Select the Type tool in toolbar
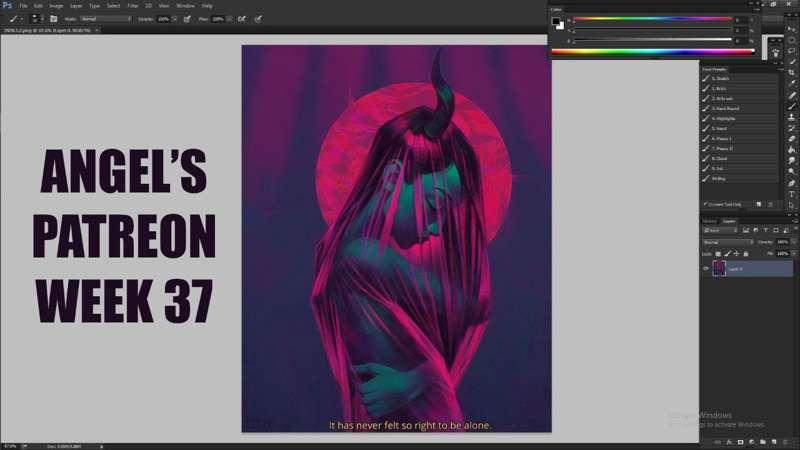 [x=791, y=194]
